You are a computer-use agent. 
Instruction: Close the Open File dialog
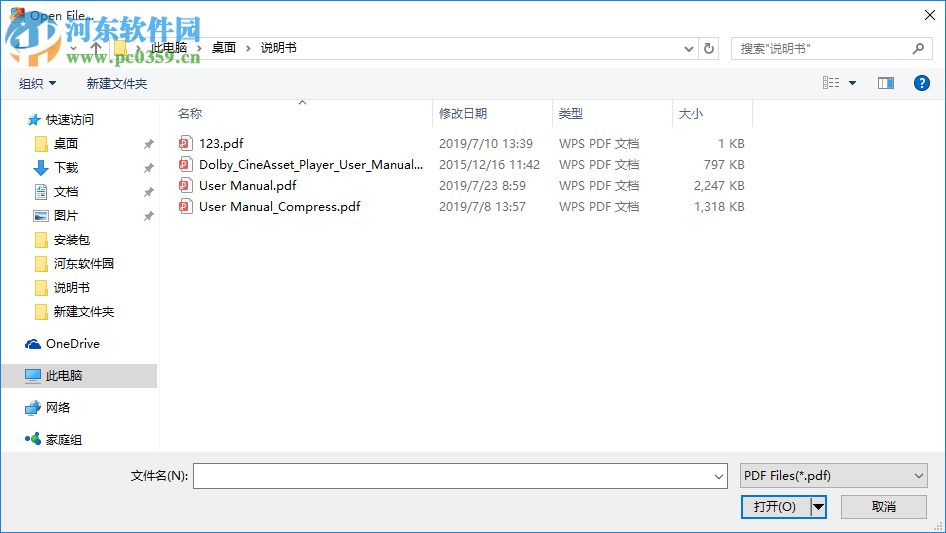(x=930, y=15)
